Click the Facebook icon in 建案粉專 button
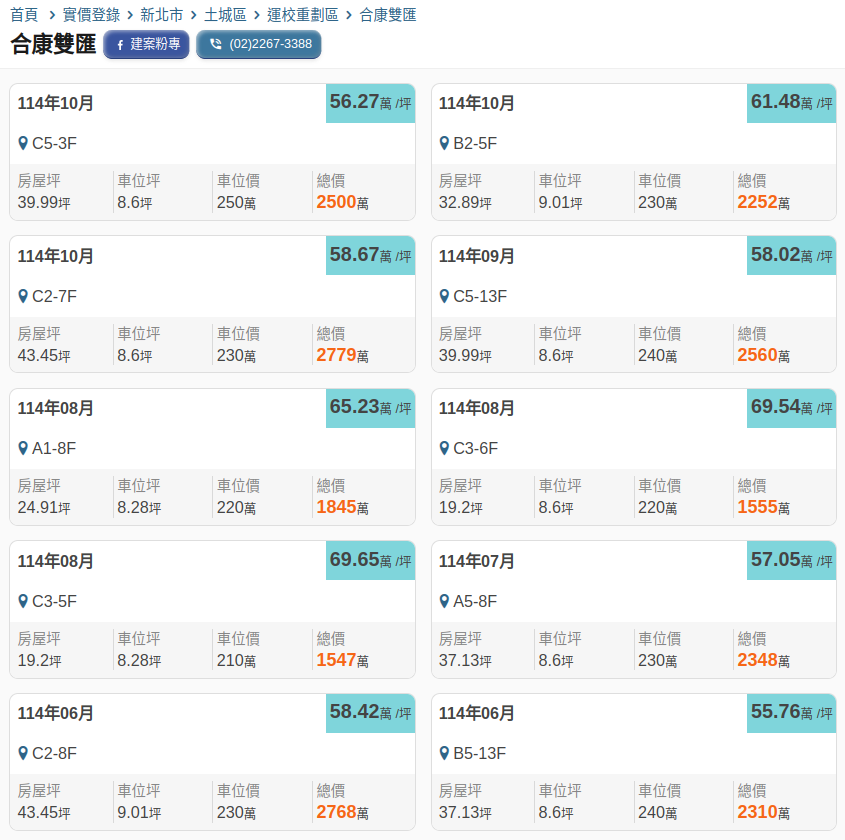 120,45
